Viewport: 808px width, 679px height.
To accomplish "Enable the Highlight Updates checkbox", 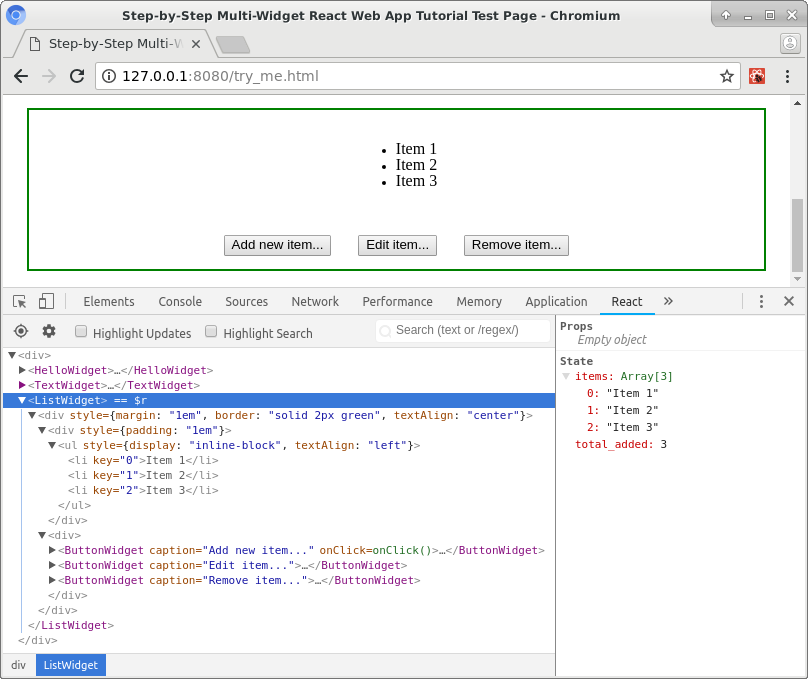I will tap(80, 332).
